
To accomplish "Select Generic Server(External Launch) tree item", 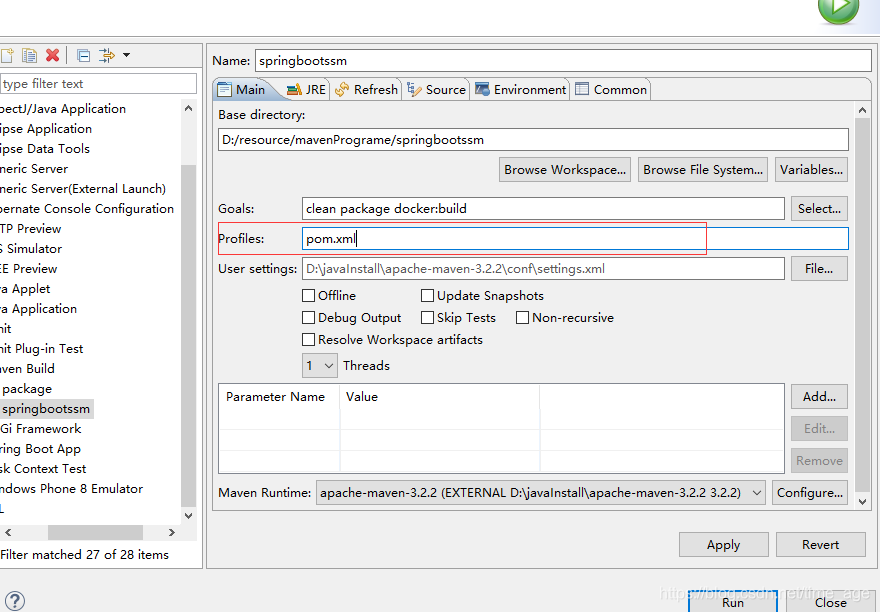I will point(83,189).
